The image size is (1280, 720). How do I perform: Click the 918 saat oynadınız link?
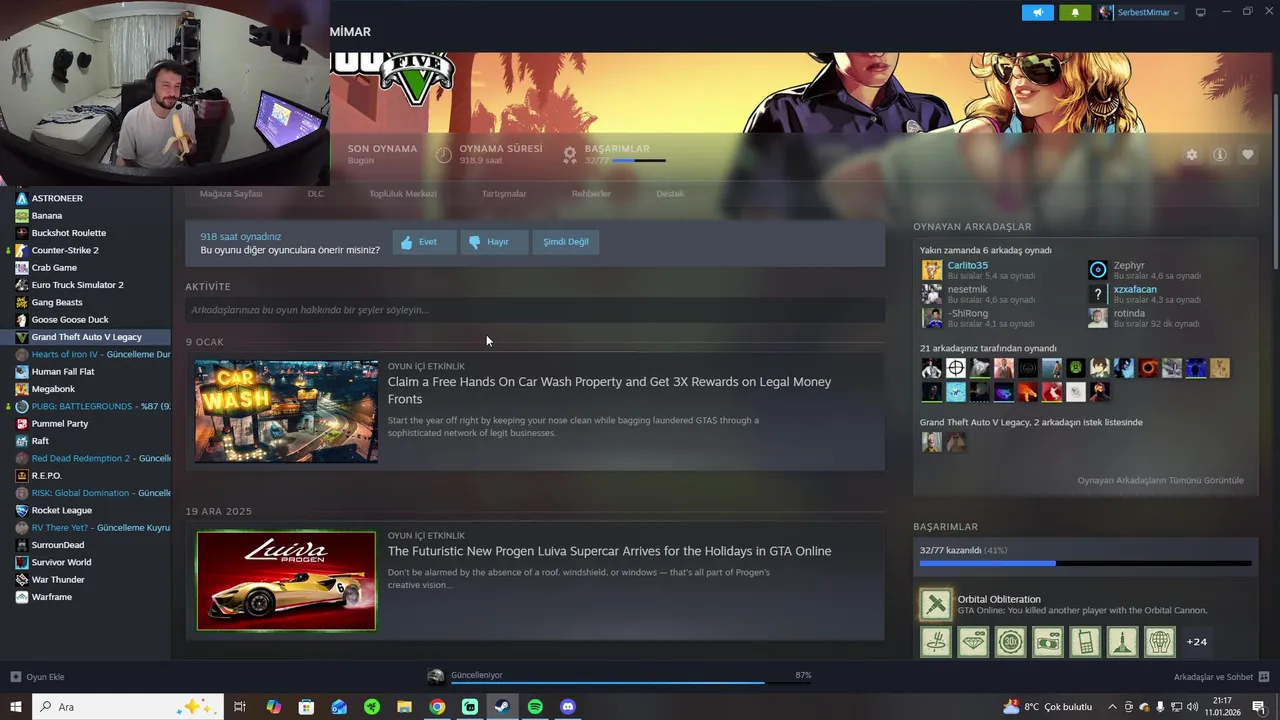point(241,237)
